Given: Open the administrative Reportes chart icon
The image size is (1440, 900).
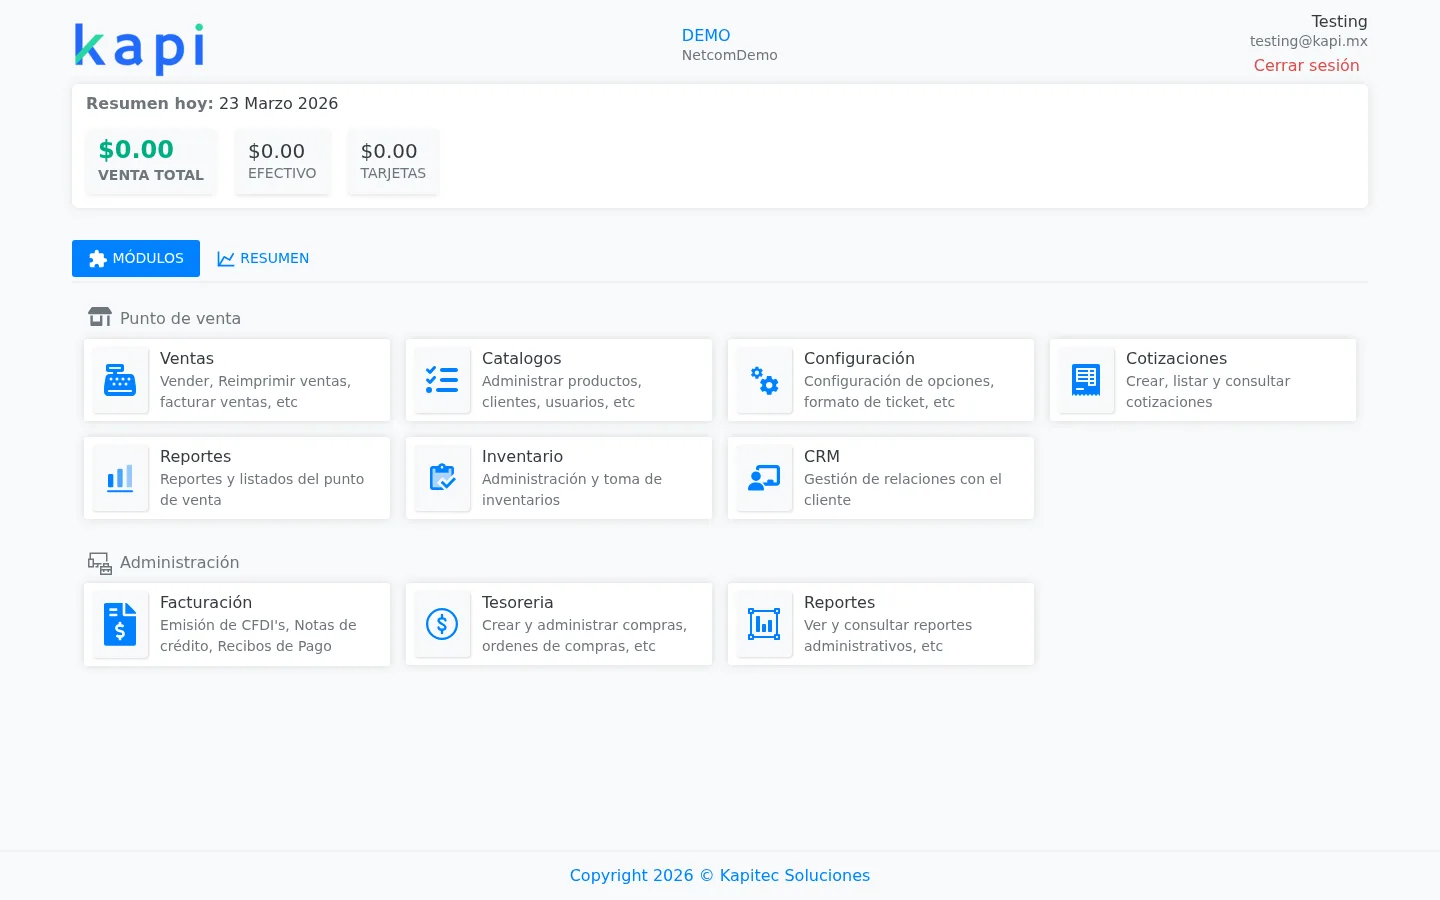Looking at the screenshot, I should [x=764, y=624].
